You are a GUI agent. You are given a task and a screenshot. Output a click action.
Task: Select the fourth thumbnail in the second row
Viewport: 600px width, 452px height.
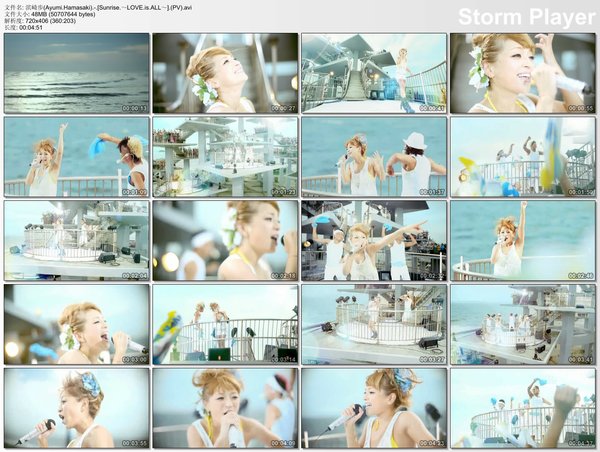pos(523,157)
